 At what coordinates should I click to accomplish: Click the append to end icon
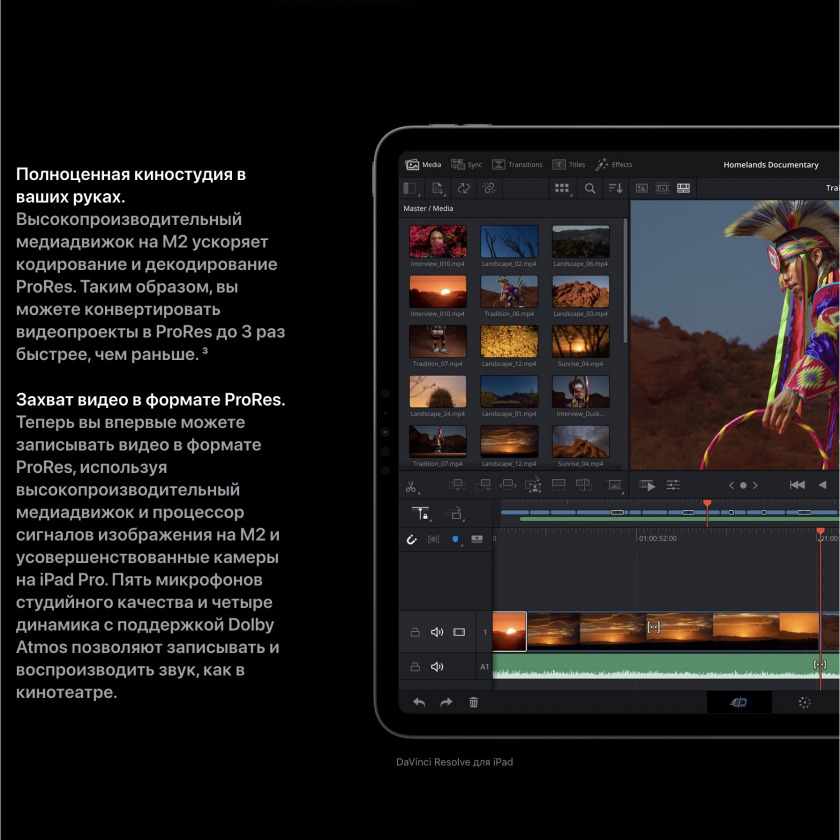483,485
